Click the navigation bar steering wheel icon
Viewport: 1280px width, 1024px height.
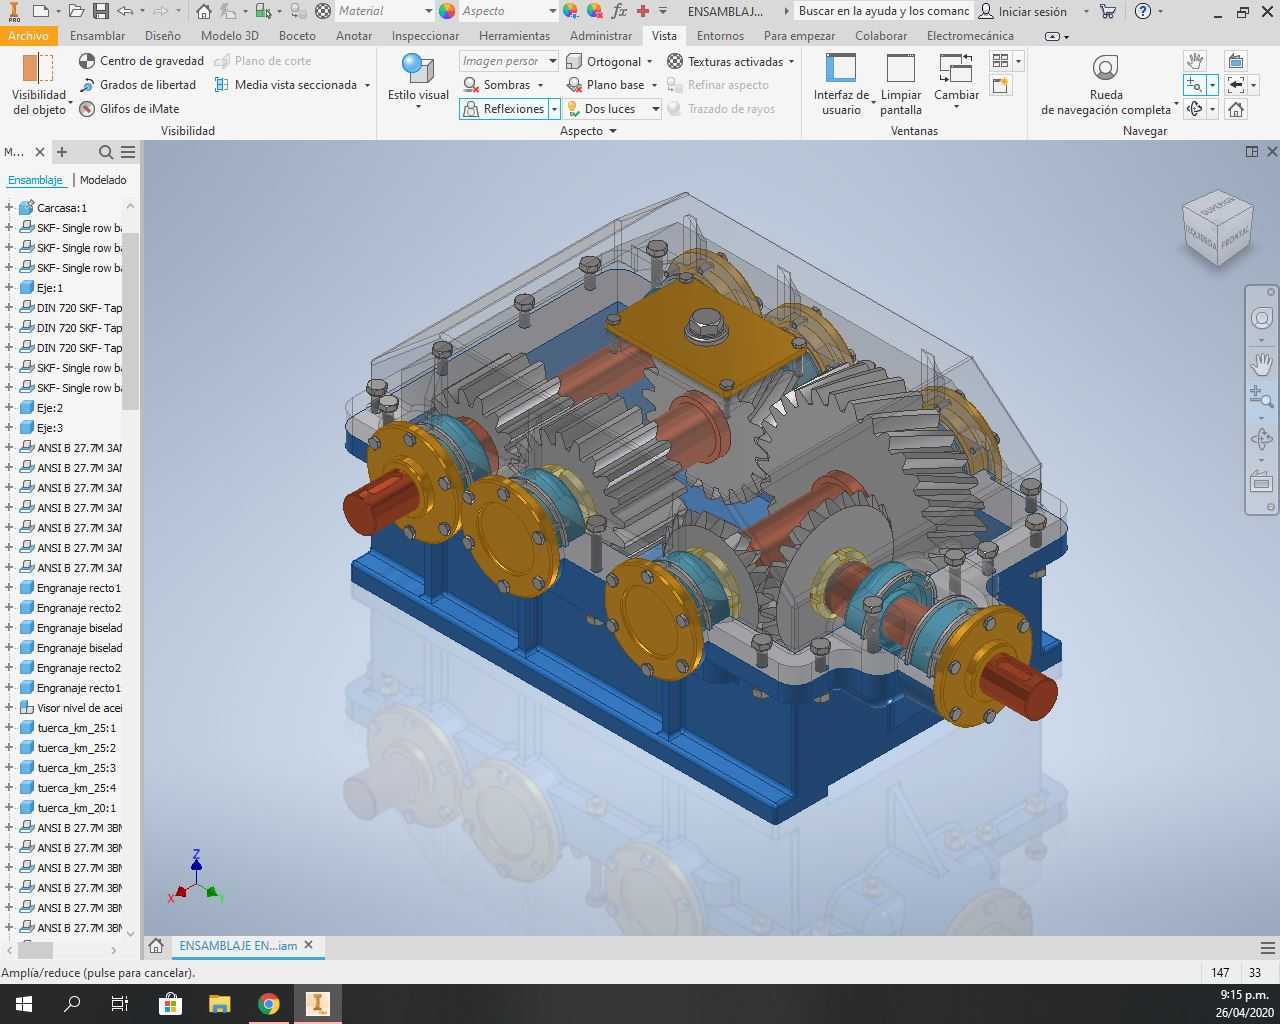(1262, 319)
